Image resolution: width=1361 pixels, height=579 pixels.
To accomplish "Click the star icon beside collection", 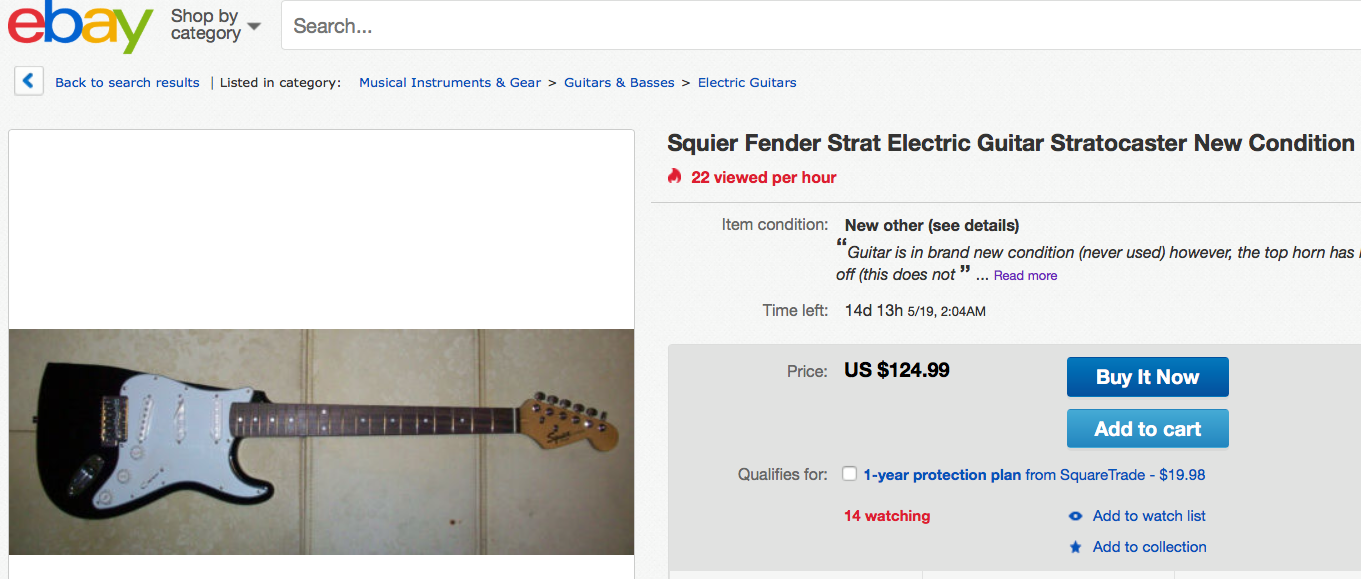I will click(x=1075, y=547).
